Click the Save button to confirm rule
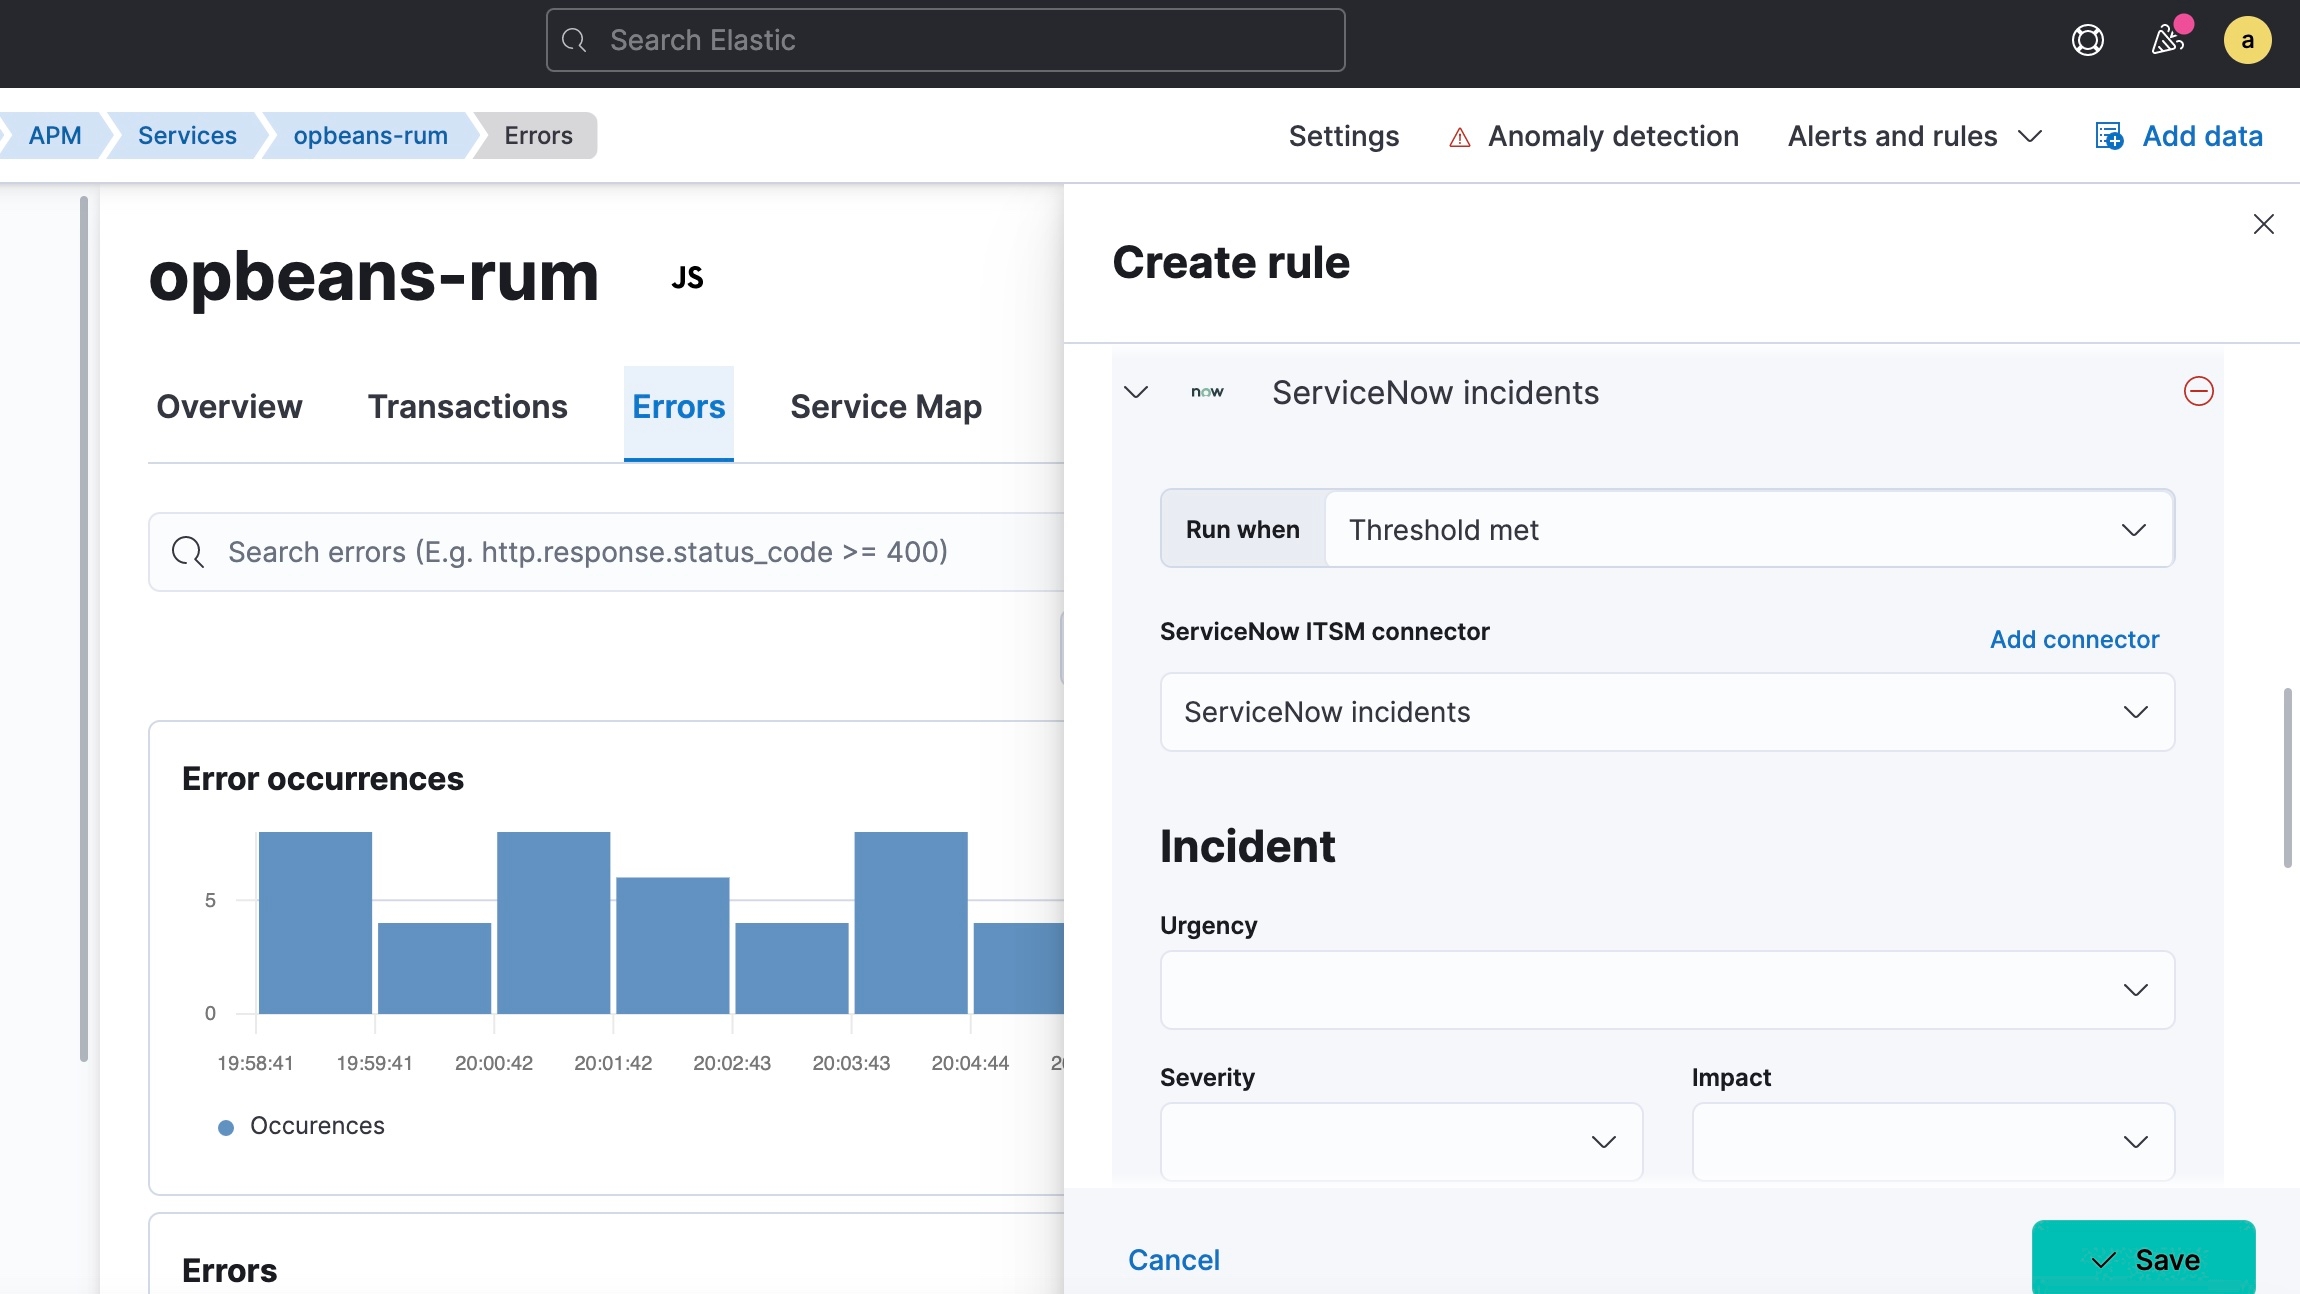Image resolution: width=2300 pixels, height=1294 pixels. pos(2144,1259)
